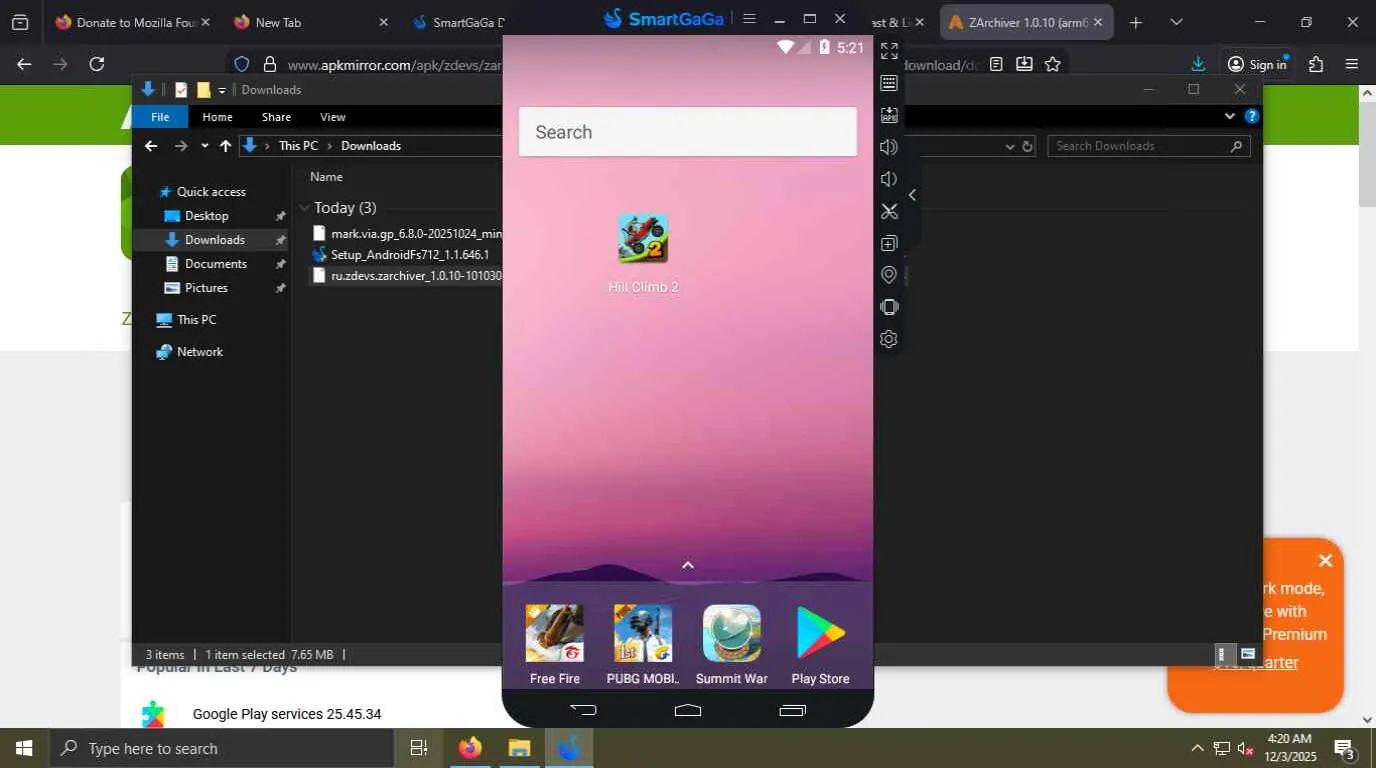Open Share tab in Explorer ribbon
Viewport: 1376px width, 768px height.
click(276, 117)
